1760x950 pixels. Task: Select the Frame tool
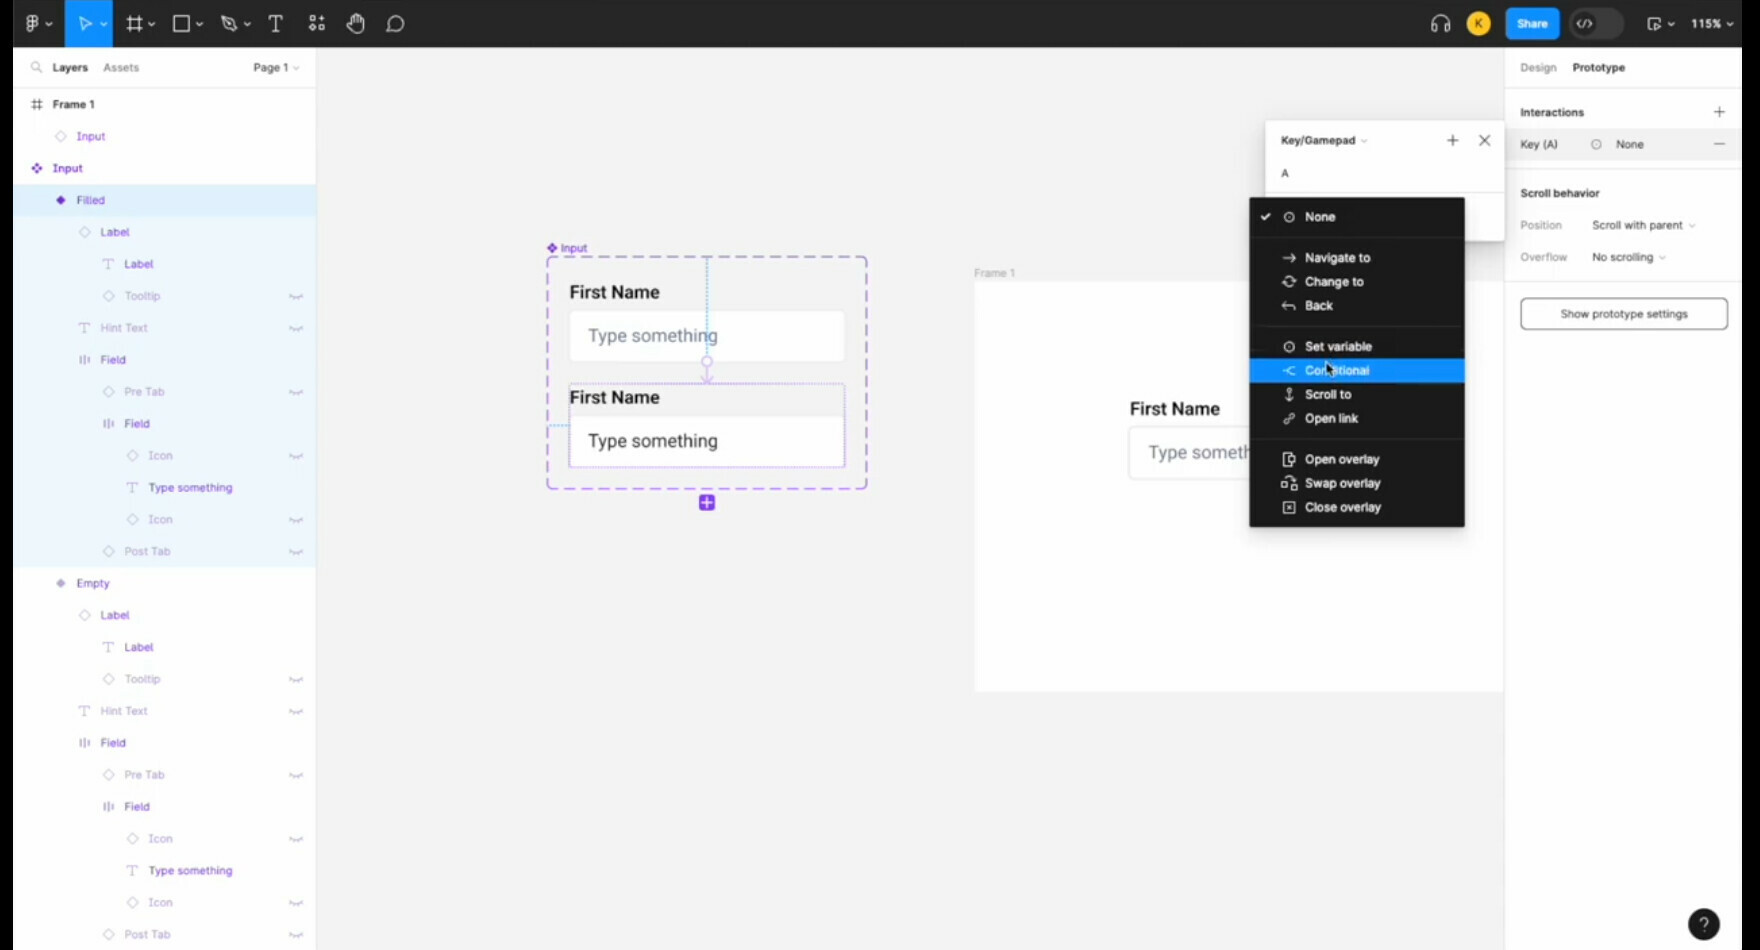134,23
